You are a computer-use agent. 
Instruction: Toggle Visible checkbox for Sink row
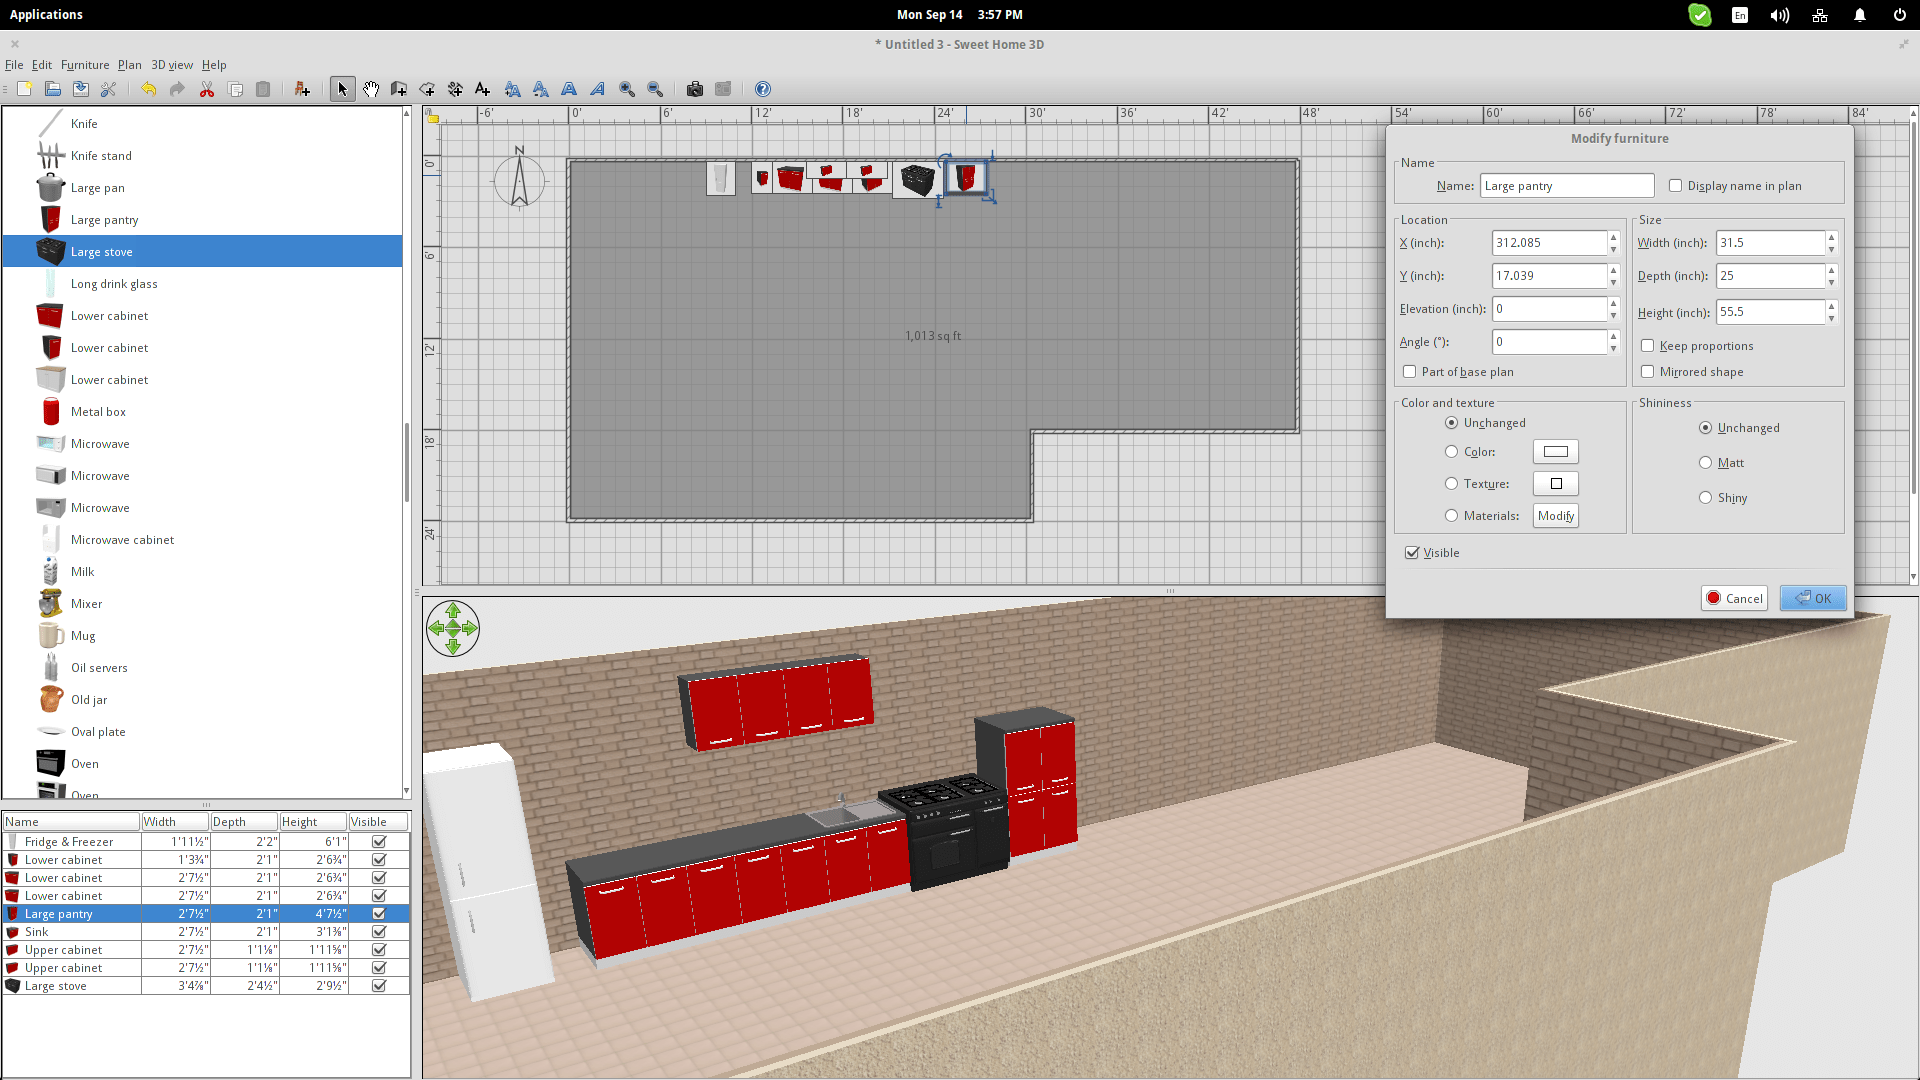coord(379,932)
